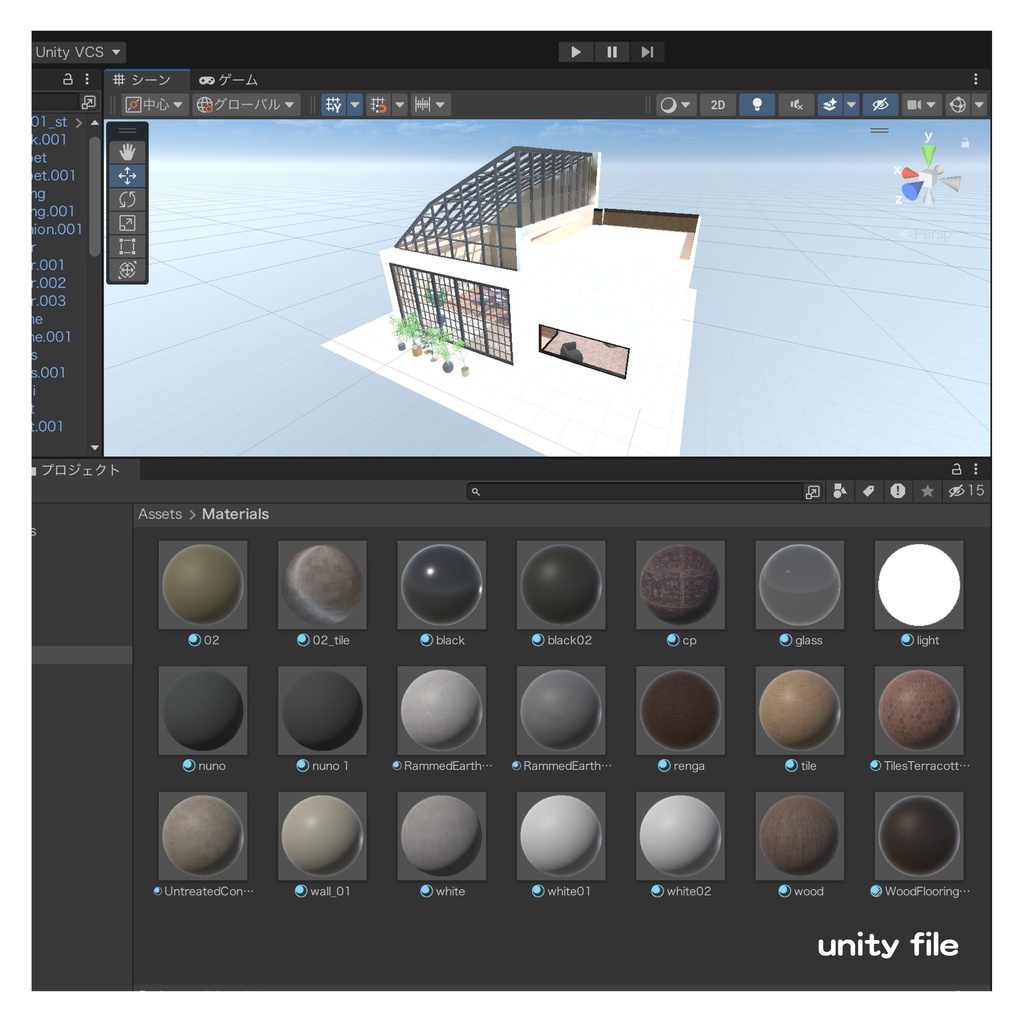The height and width of the screenshot is (1024, 1024).
Task: Select the Scale tool
Action: 127,223
